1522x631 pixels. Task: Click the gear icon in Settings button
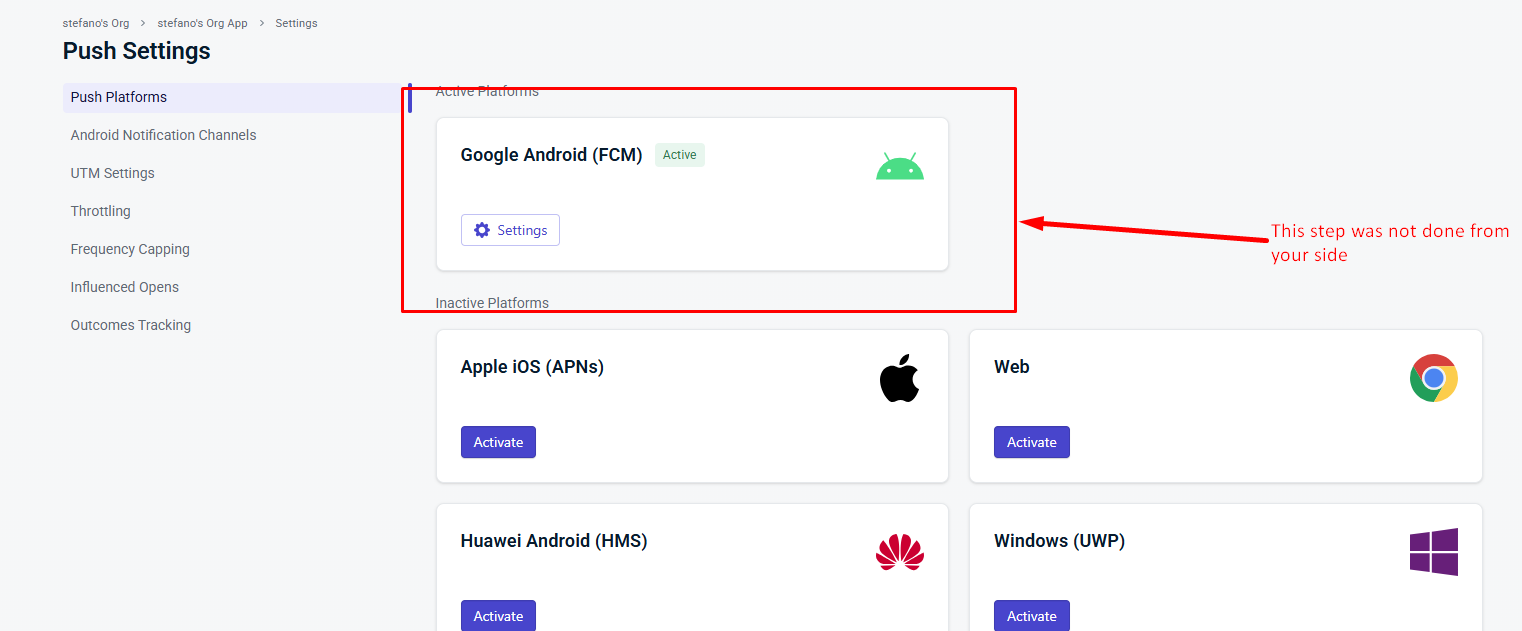click(482, 230)
